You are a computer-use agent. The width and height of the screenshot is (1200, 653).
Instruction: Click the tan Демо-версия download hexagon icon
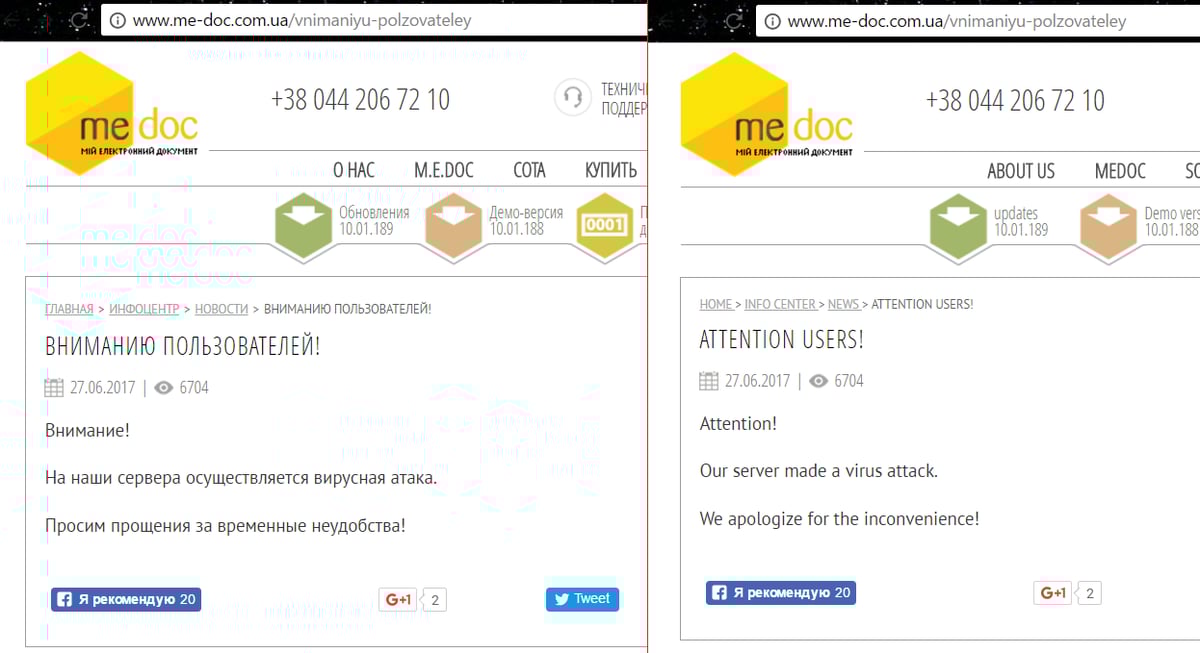[x=454, y=224]
